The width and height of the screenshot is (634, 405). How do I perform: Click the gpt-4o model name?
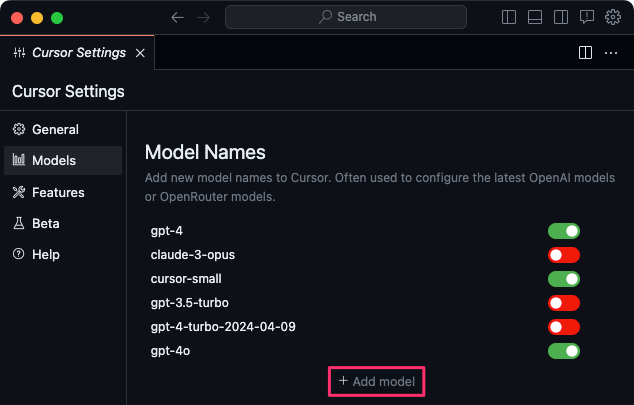coord(170,351)
